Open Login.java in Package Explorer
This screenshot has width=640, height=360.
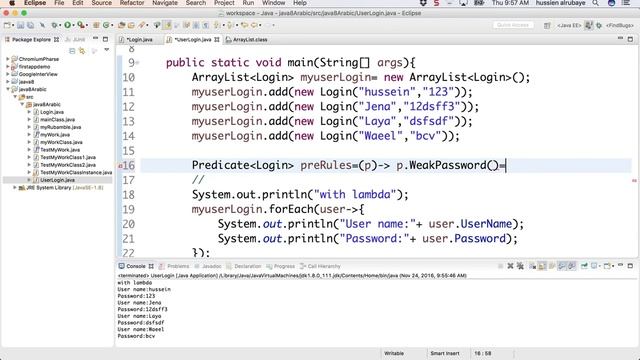[x=51, y=112]
